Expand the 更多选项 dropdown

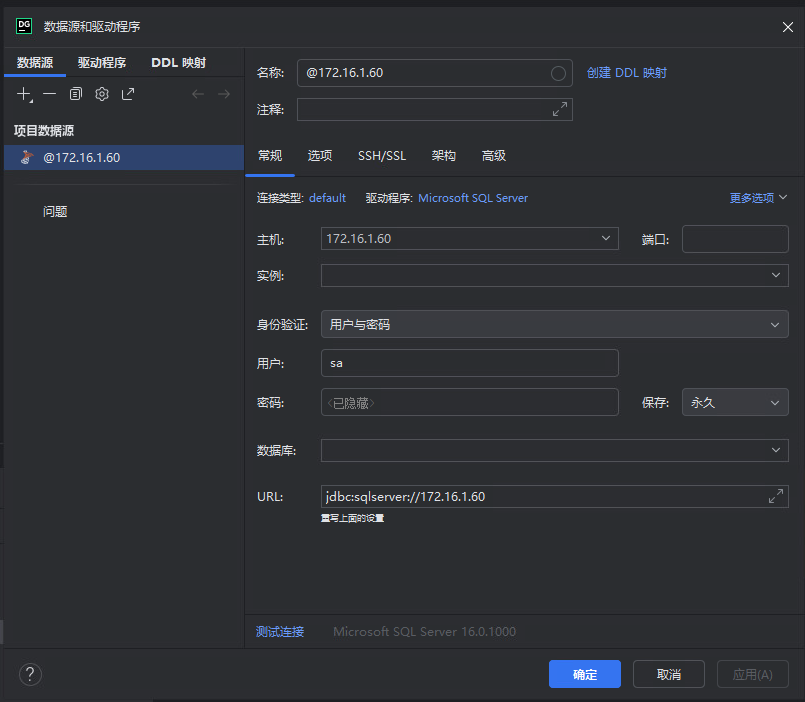[758, 198]
